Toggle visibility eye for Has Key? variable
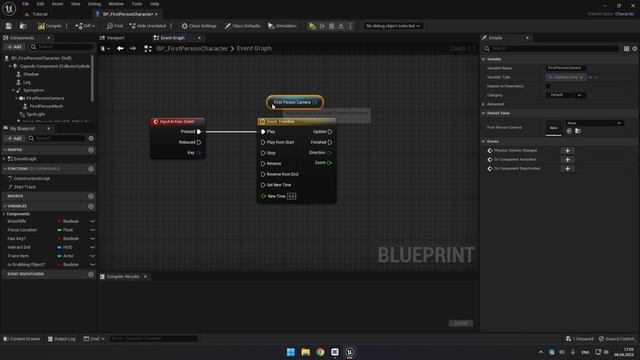 [x=93, y=238]
